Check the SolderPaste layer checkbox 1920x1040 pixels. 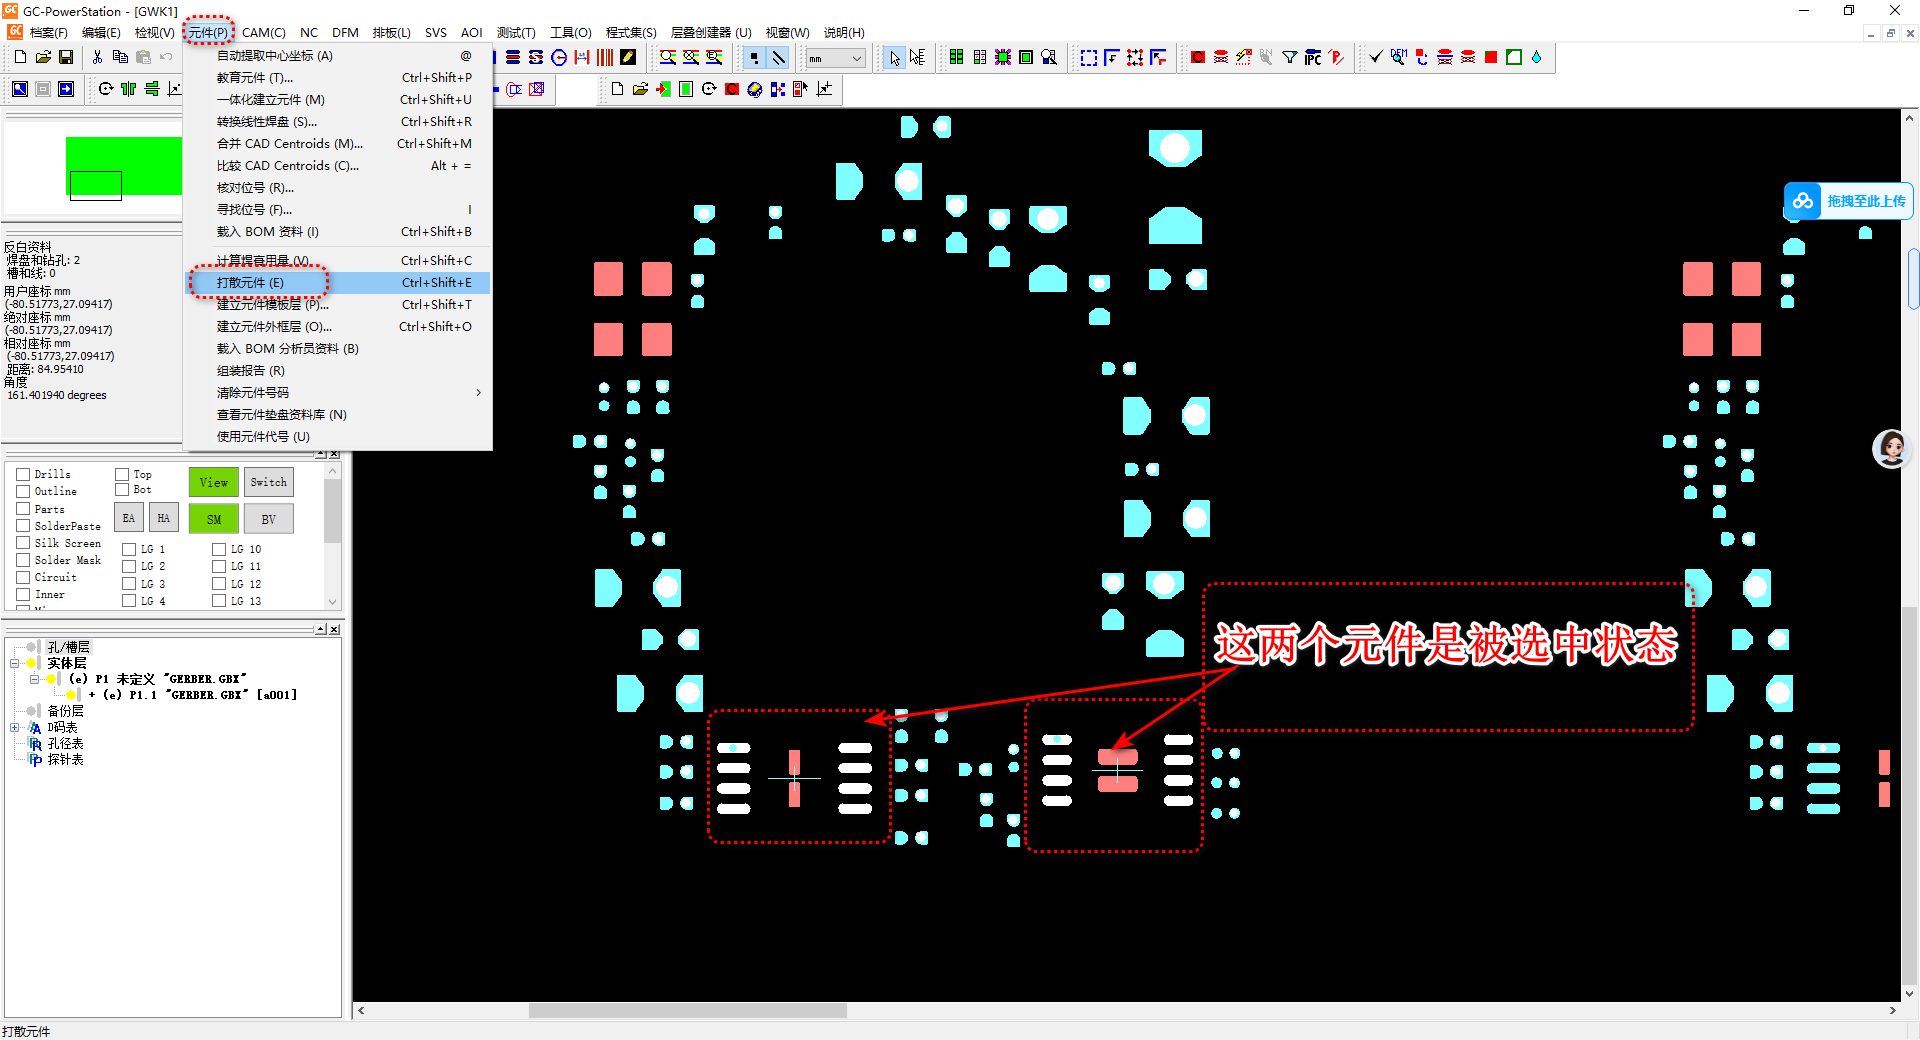click(23, 526)
